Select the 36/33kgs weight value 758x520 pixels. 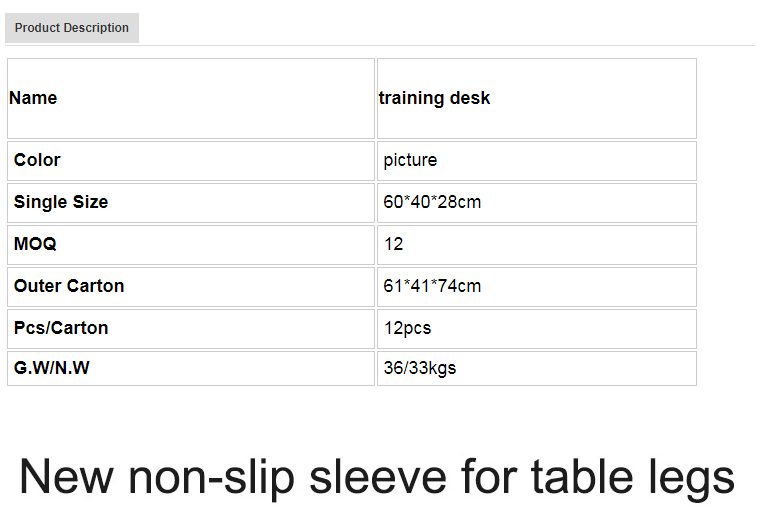[x=420, y=368]
